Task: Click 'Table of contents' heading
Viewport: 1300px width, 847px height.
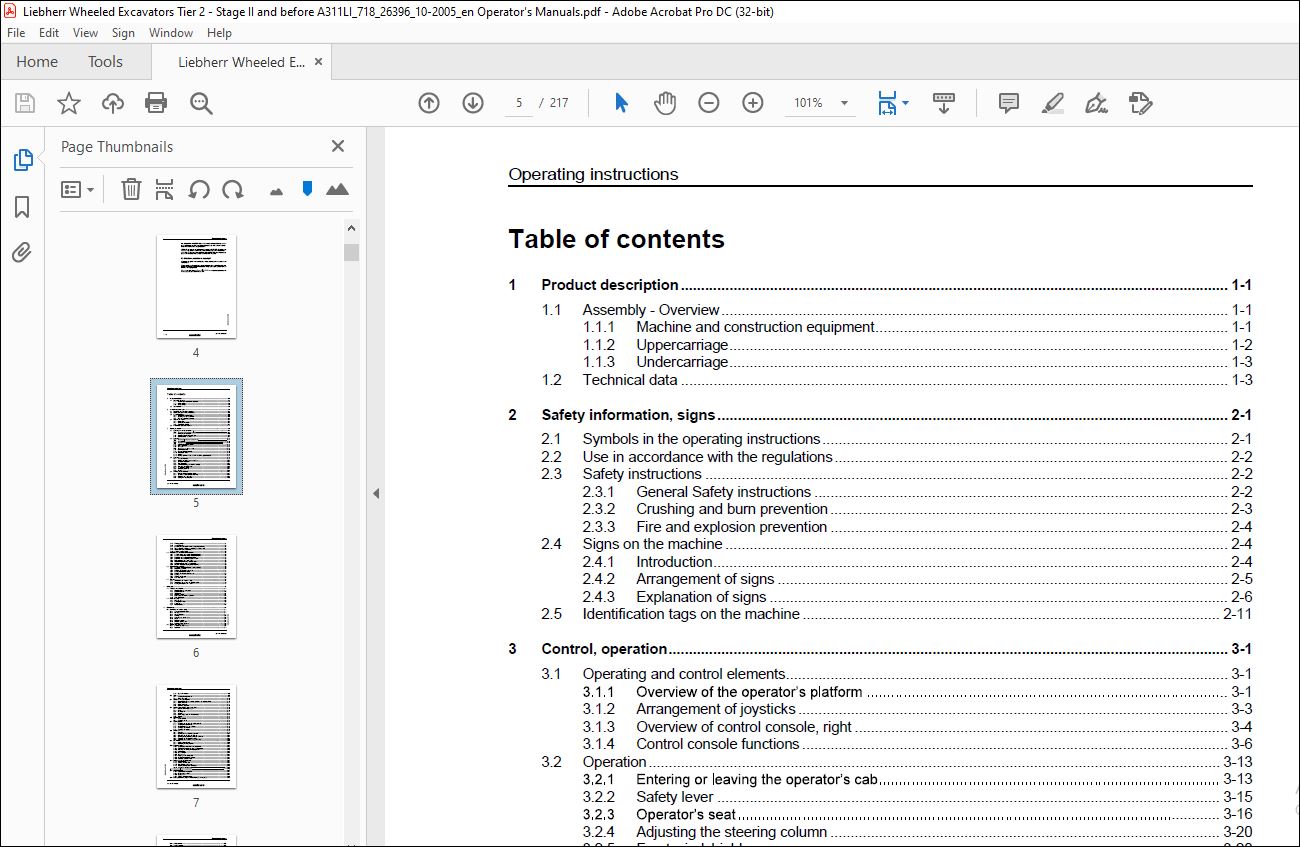Action: pos(616,240)
